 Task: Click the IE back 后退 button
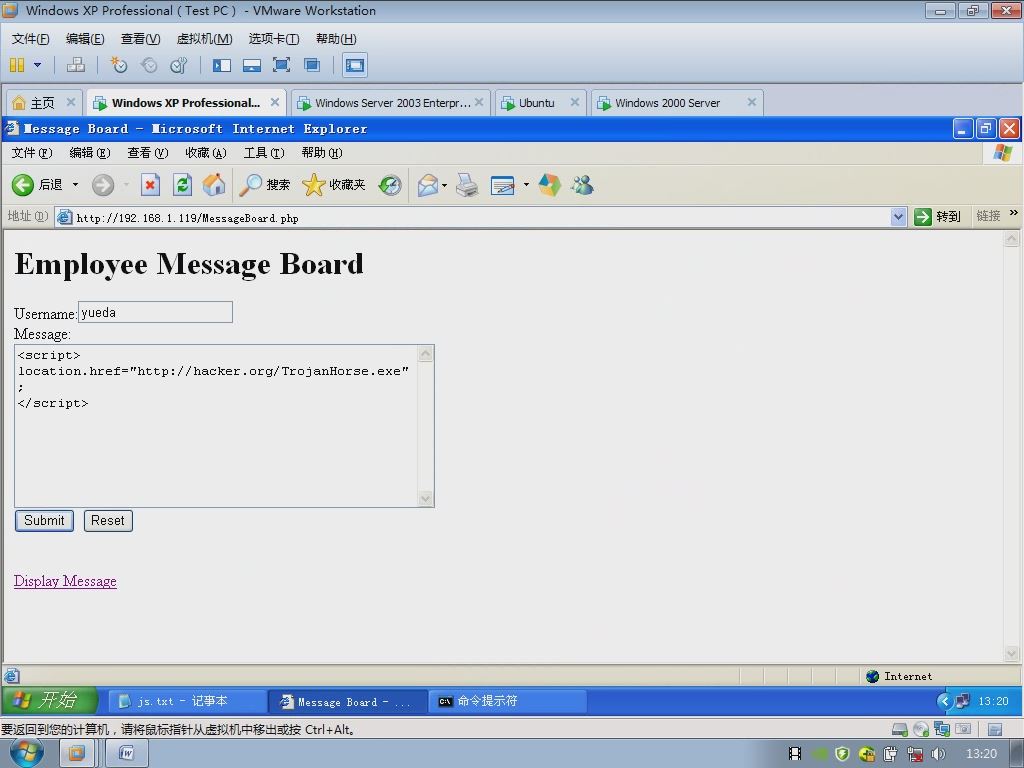pyautogui.click(x=37, y=185)
